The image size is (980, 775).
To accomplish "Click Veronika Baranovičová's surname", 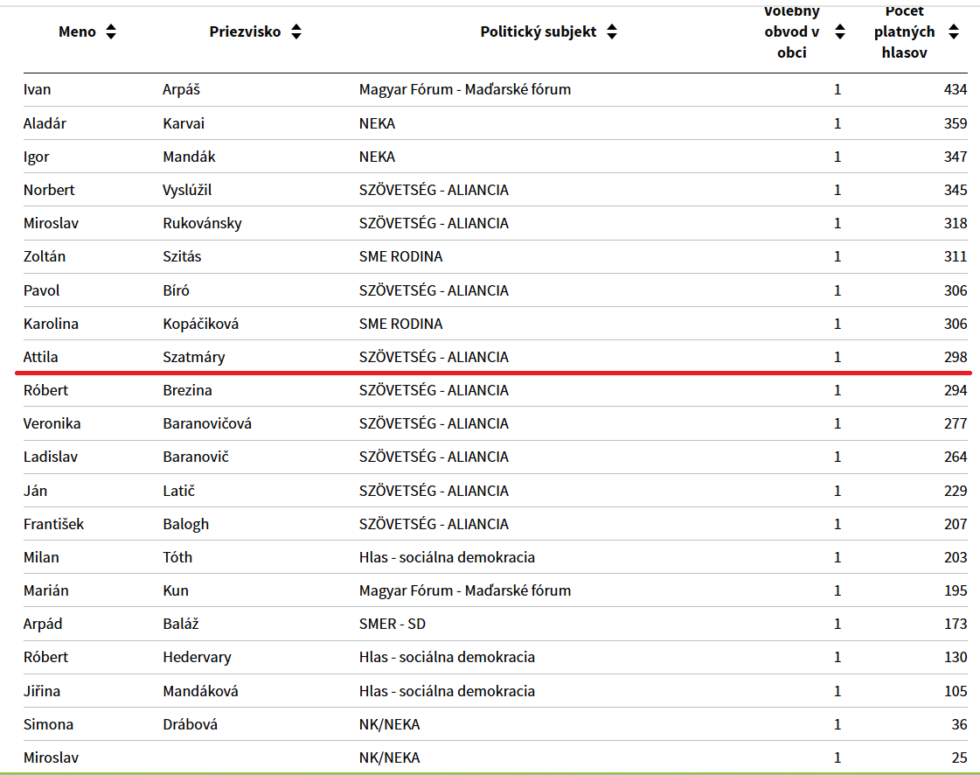I will click(207, 424).
